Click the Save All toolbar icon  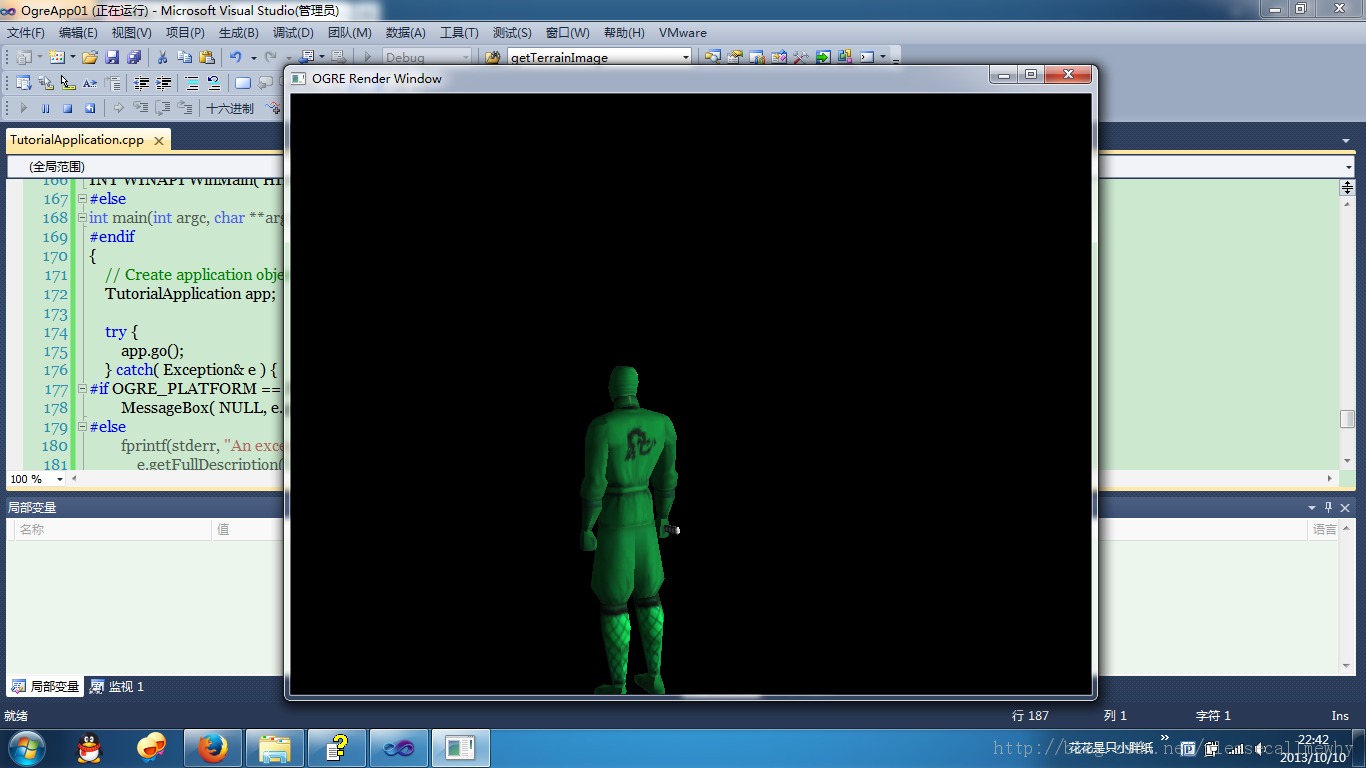(136, 57)
